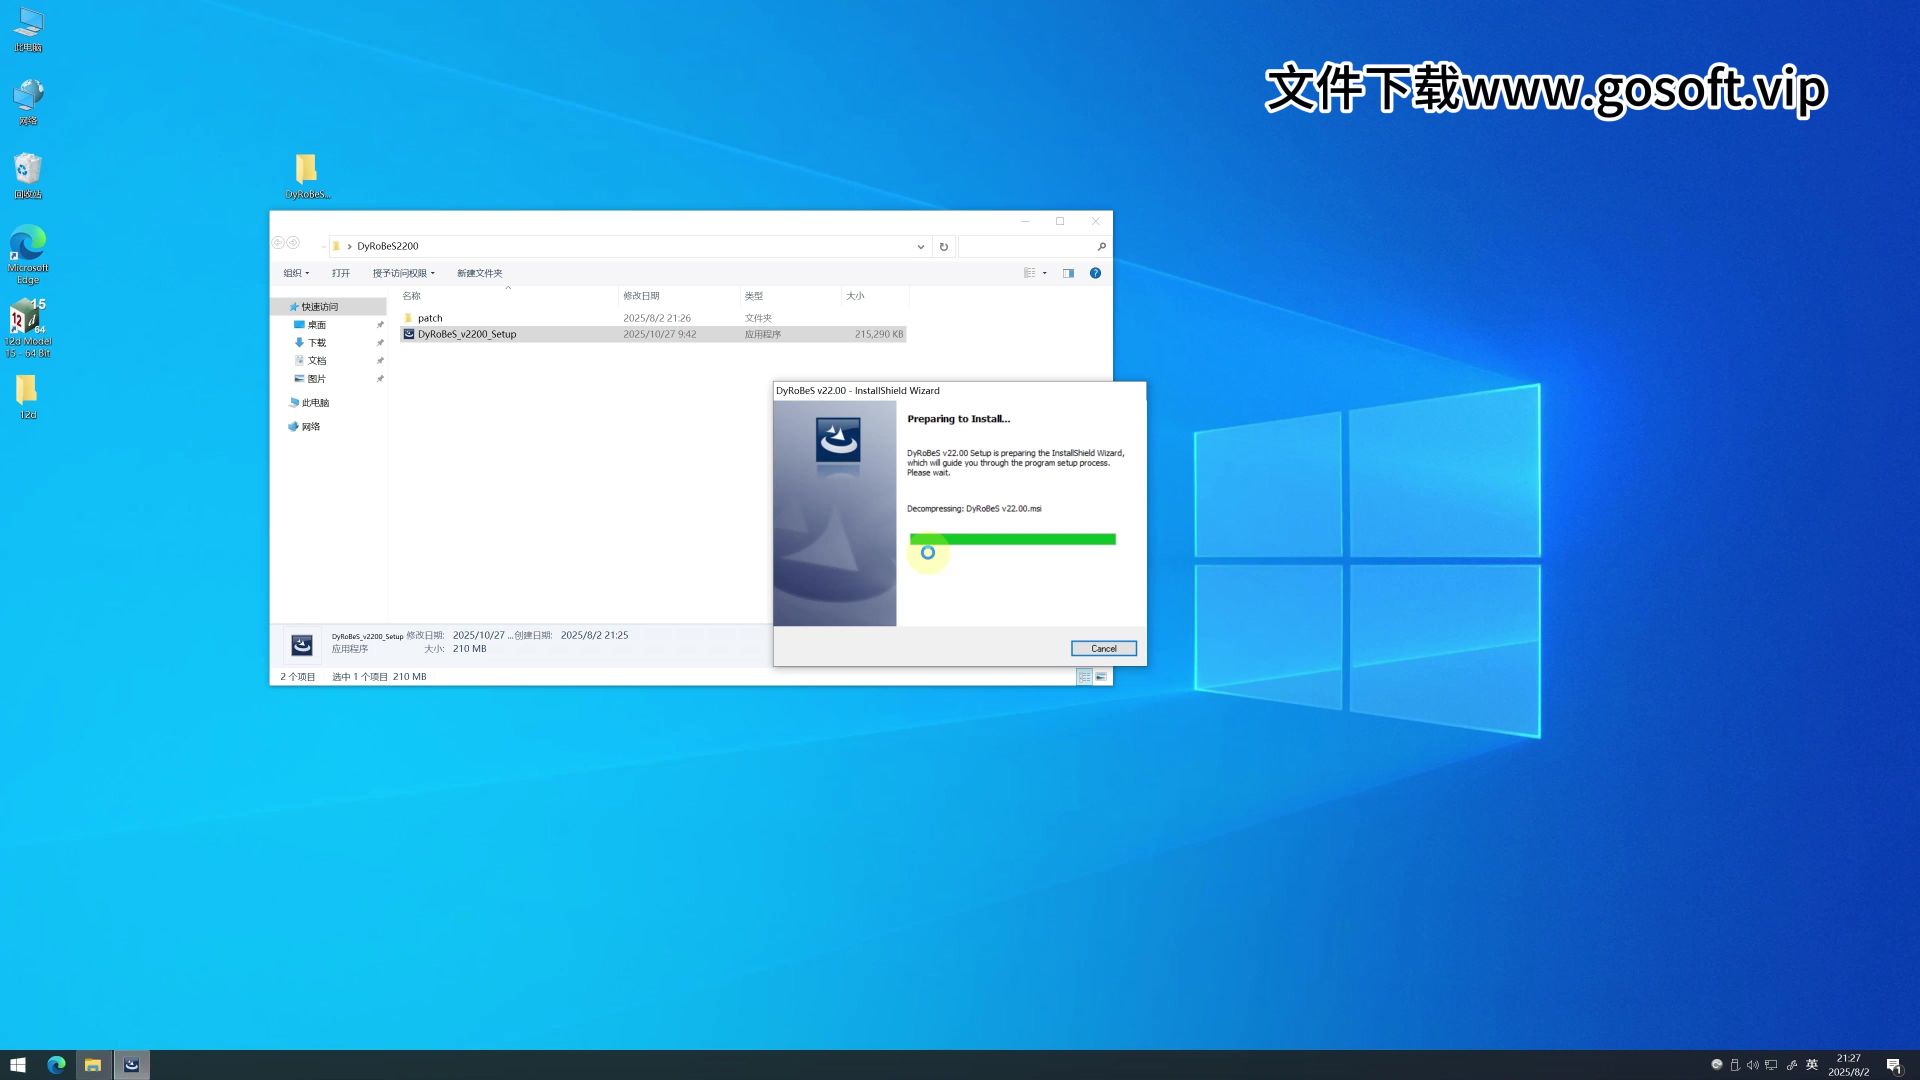Image resolution: width=1920 pixels, height=1080 pixels.
Task: Open the patch folder
Action: (x=430, y=318)
